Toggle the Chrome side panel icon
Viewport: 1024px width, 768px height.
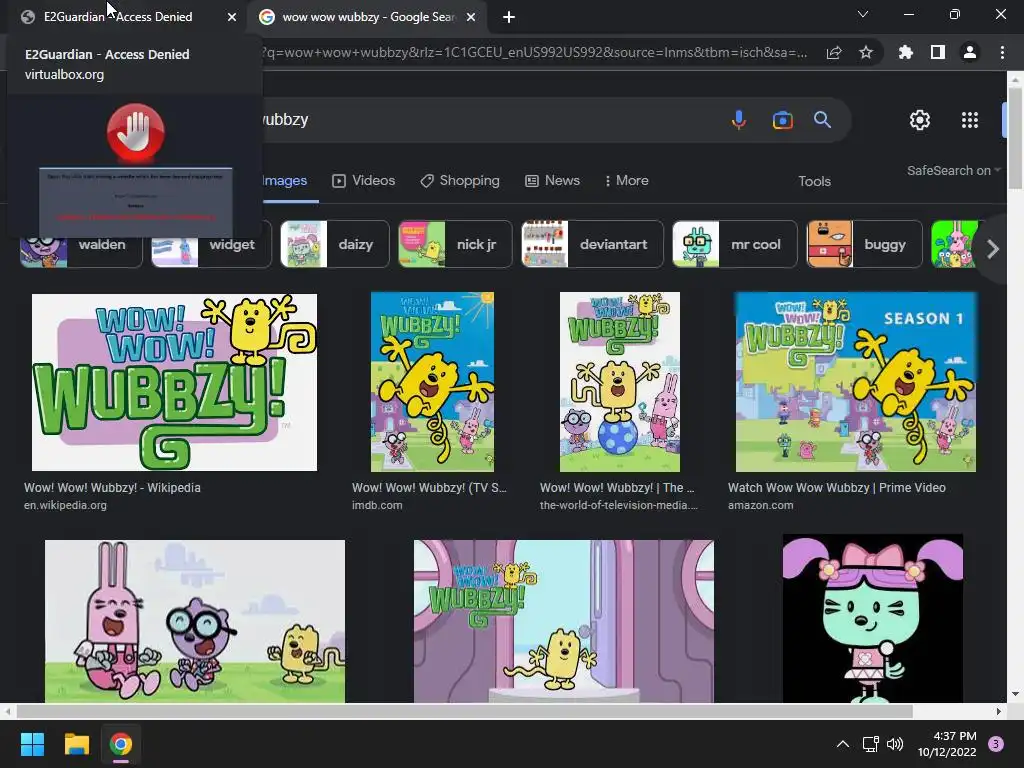(x=938, y=52)
